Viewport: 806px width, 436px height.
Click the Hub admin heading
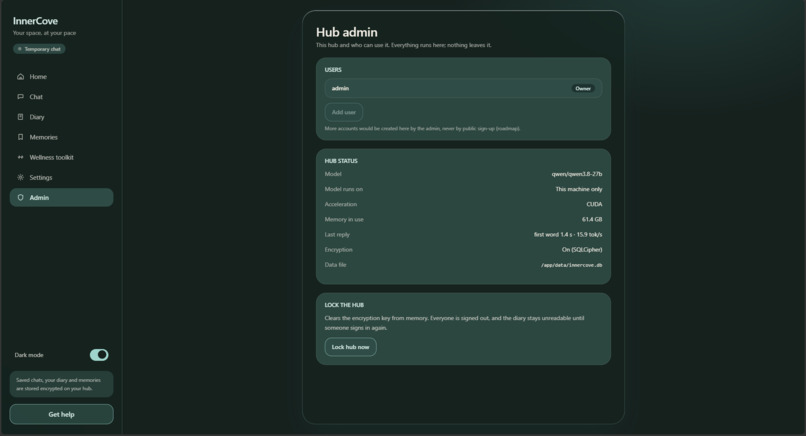pyautogui.click(x=346, y=32)
